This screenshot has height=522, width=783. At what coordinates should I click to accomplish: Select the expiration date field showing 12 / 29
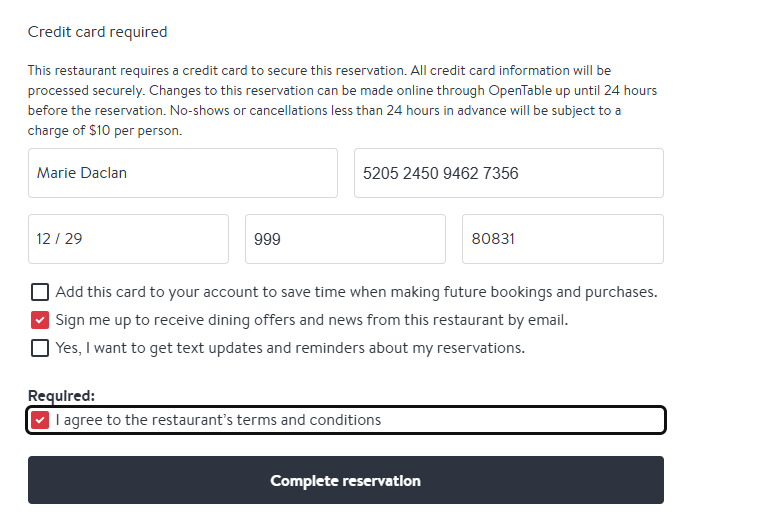[128, 239]
